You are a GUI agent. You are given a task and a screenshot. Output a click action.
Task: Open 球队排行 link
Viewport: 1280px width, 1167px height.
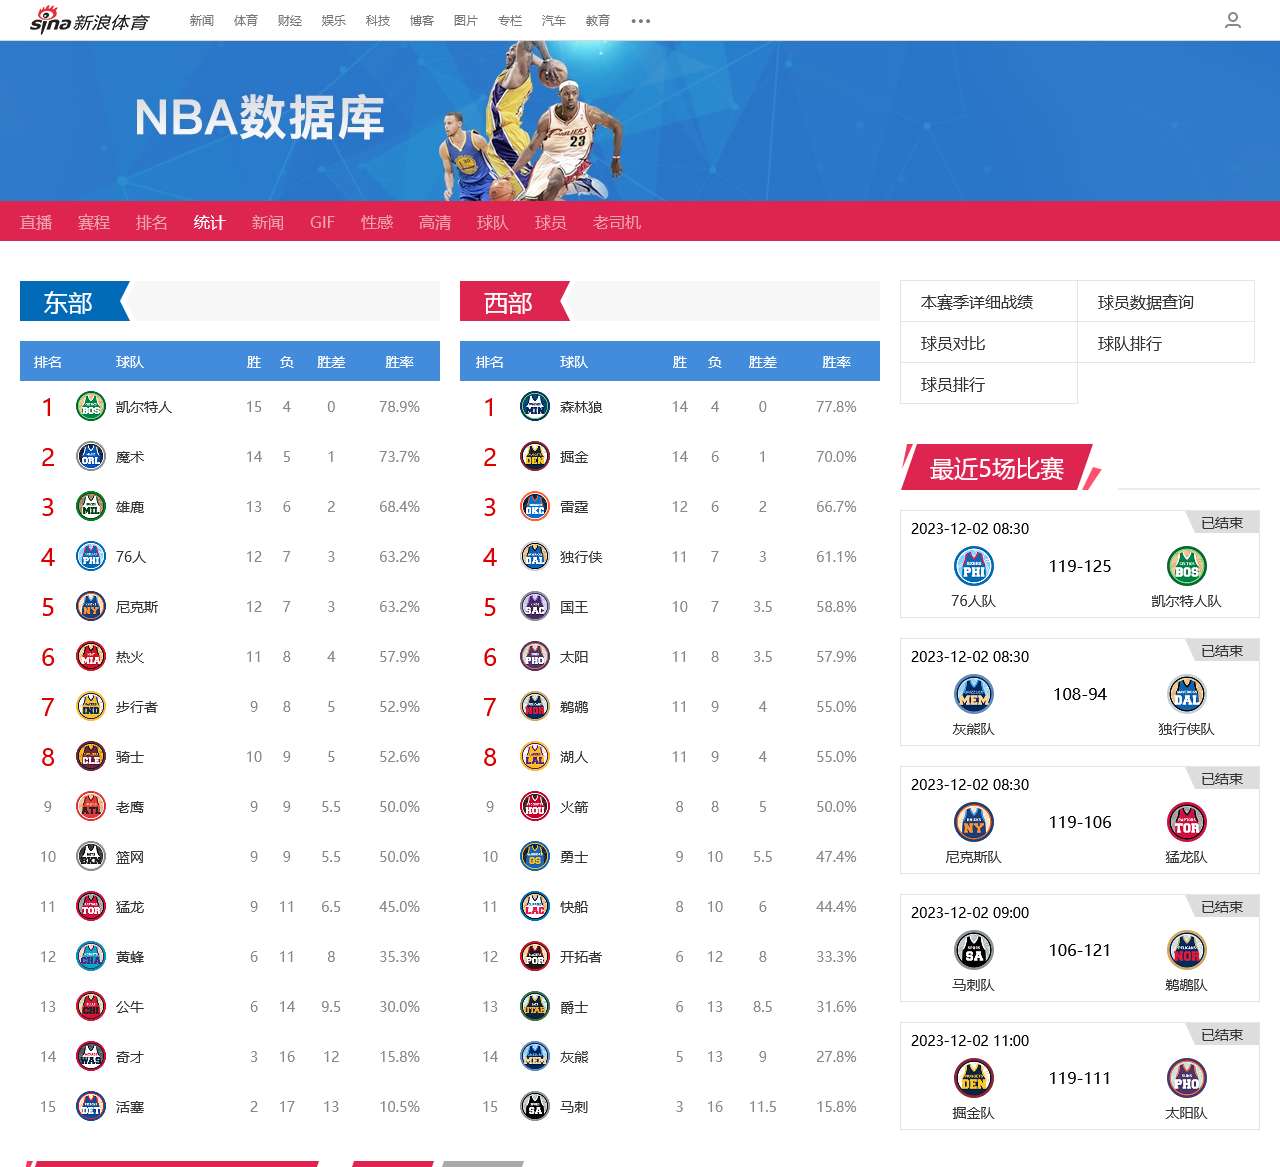tap(1130, 343)
